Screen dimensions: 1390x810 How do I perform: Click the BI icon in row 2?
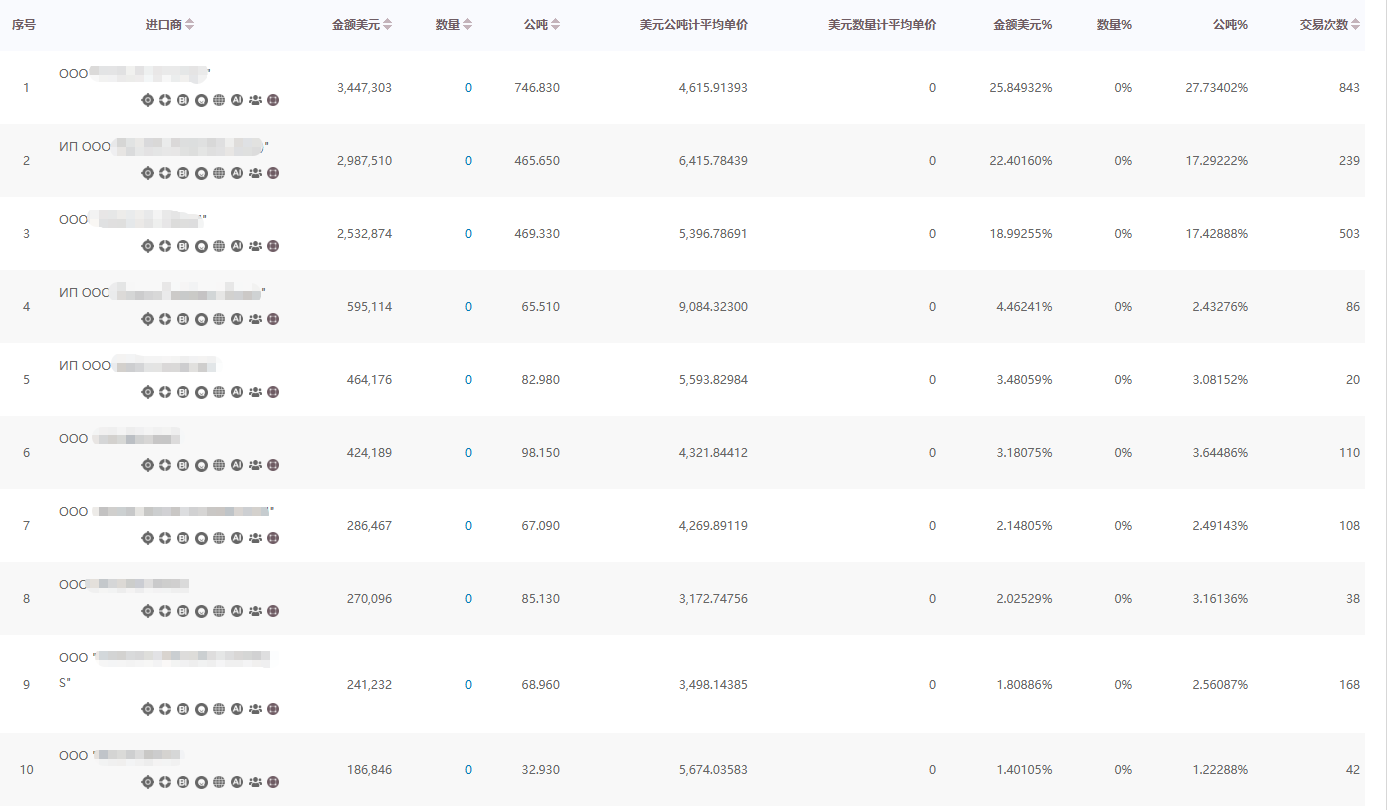coord(183,173)
